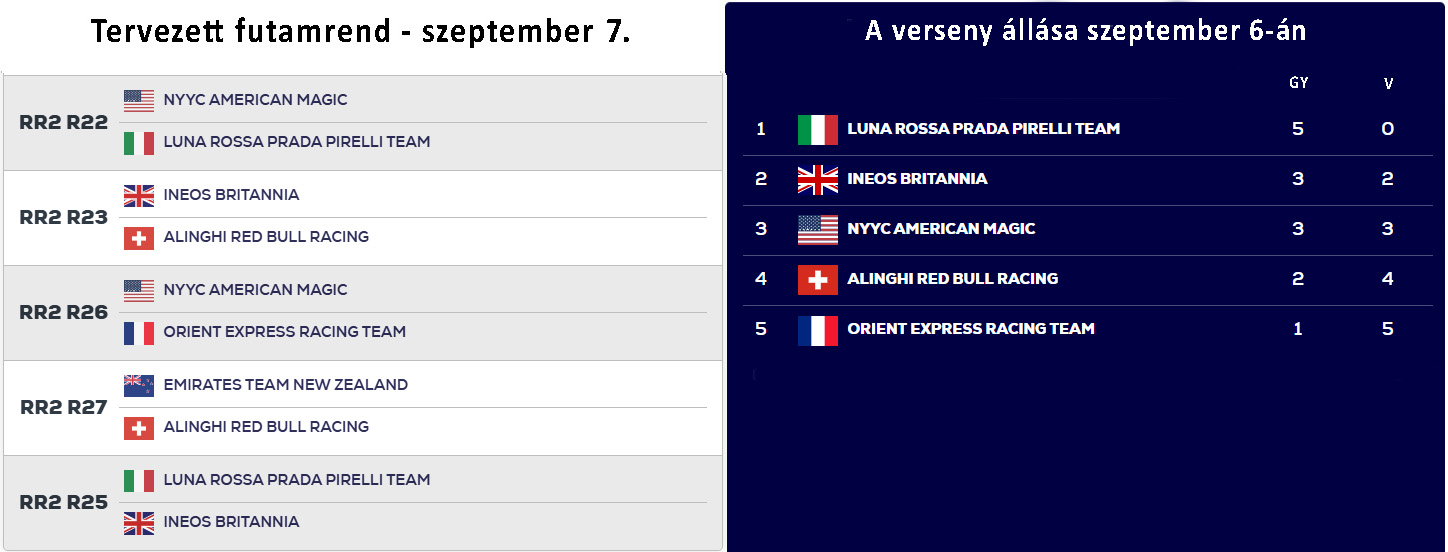Screen dimensions: 1448x552
Task: Open Ineos Britannia in the standings table
Action: coord(917,179)
